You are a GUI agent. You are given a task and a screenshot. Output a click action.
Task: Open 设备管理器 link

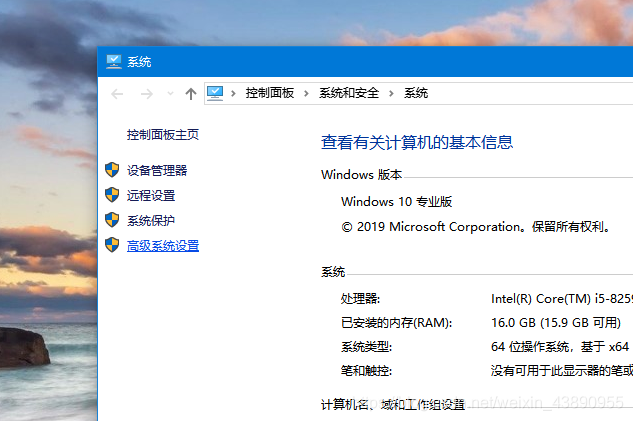click(x=157, y=170)
